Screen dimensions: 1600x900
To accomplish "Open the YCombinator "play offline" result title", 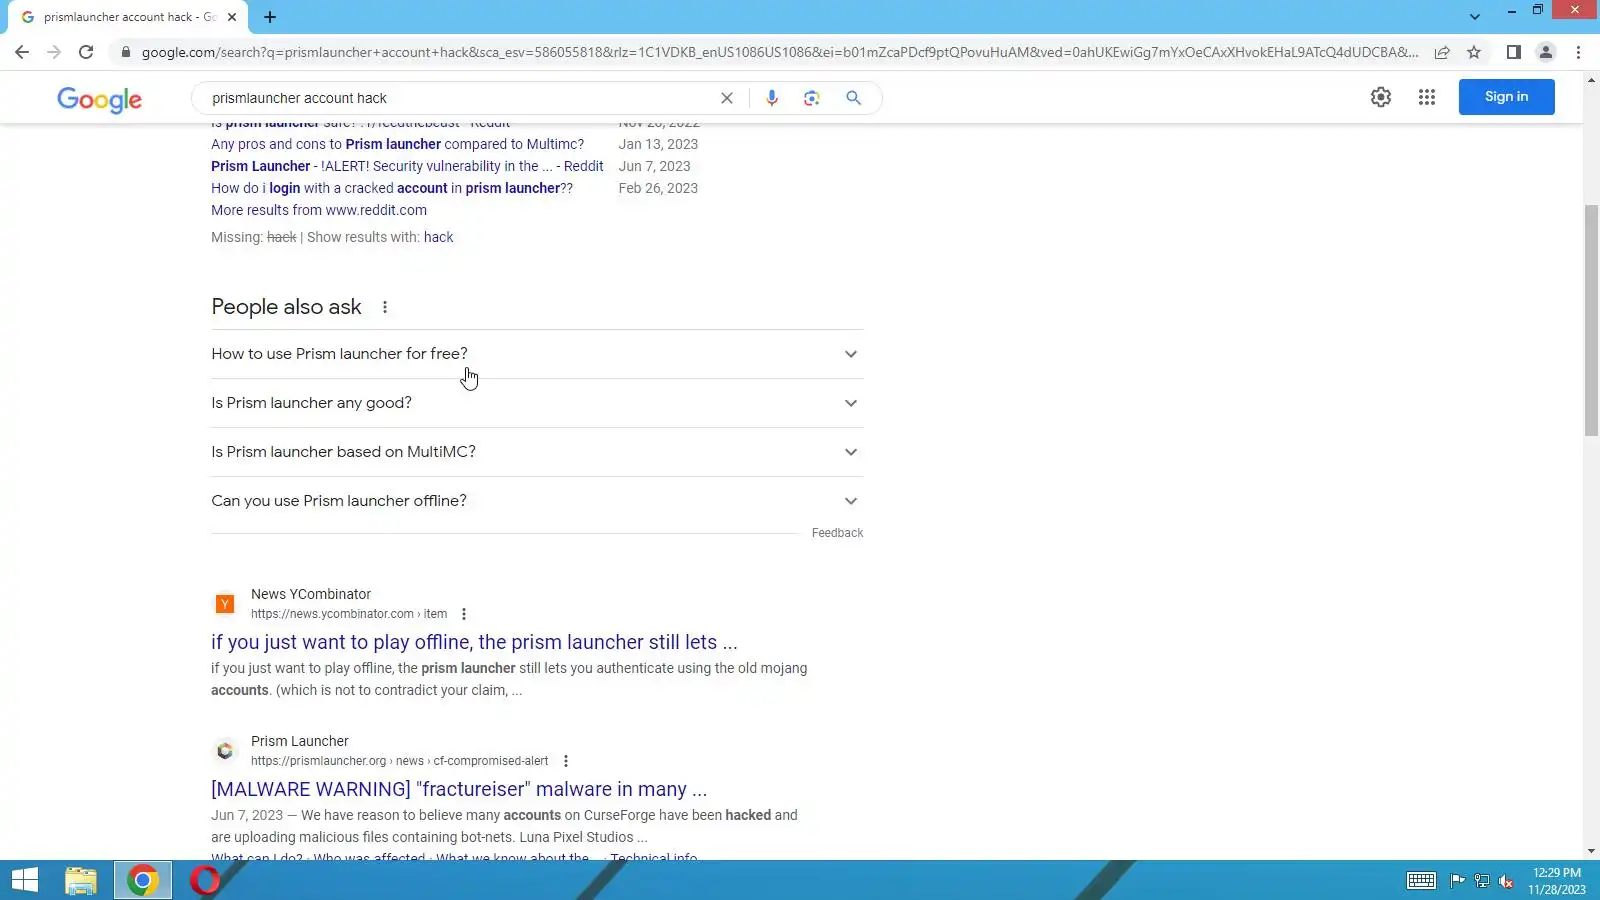I will 474,642.
